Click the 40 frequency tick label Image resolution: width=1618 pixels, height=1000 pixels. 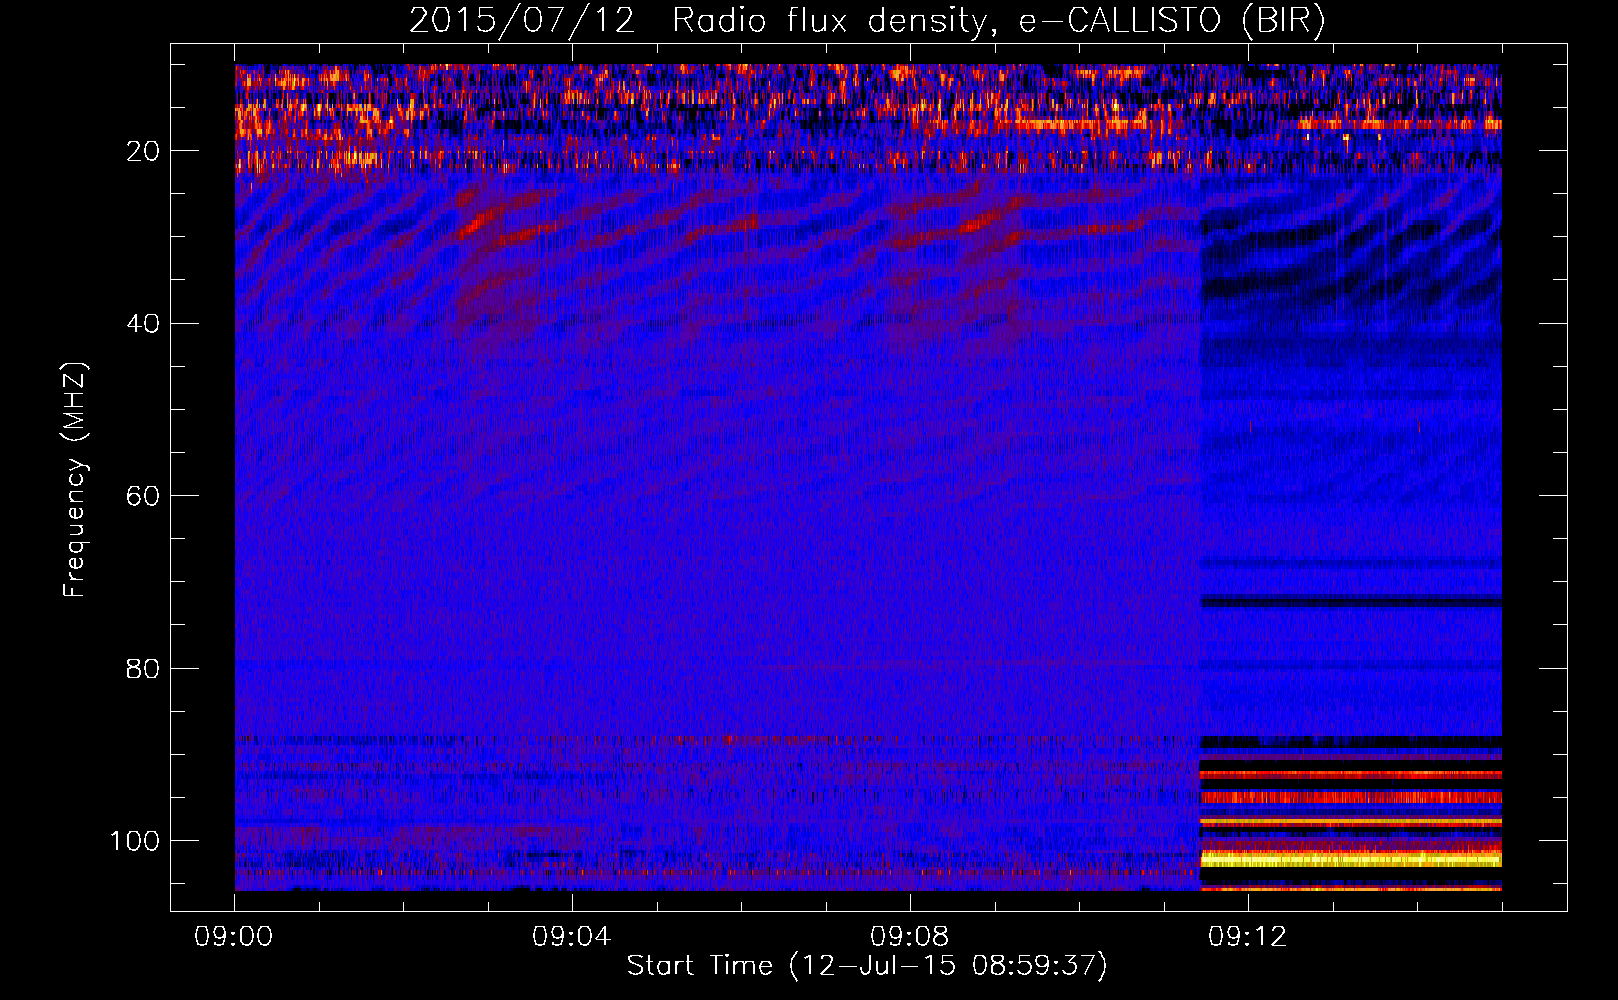pyautogui.click(x=144, y=323)
